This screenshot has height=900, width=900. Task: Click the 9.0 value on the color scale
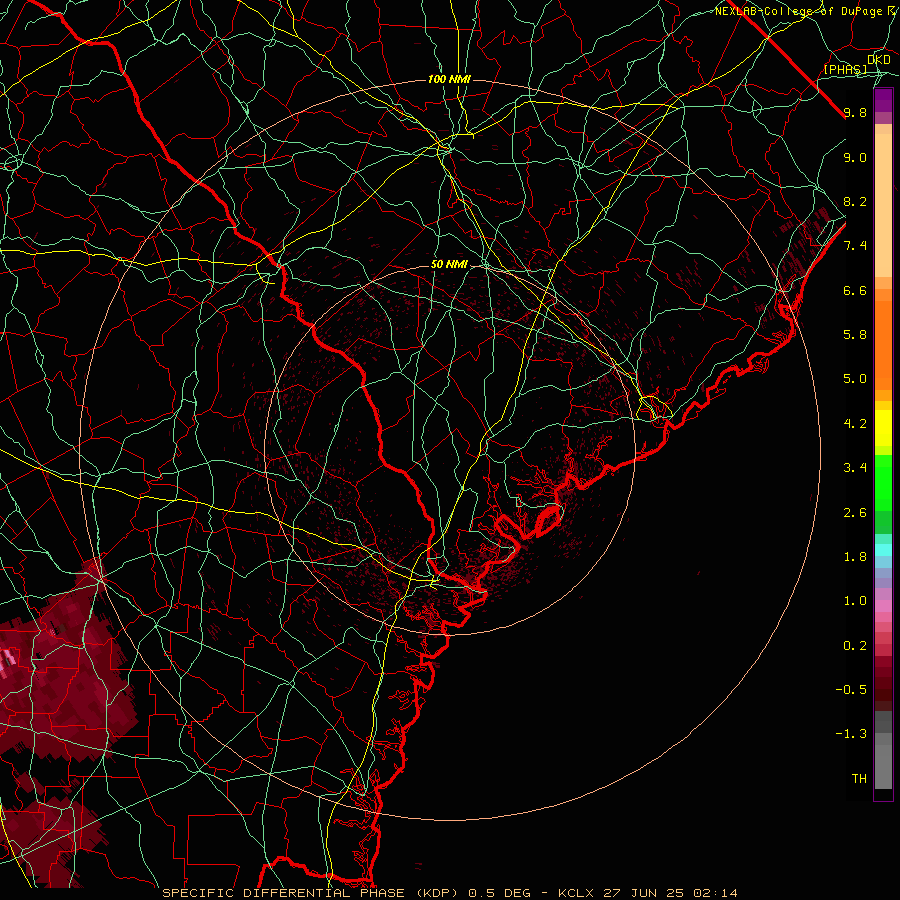pyautogui.click(x=855, y=157)
